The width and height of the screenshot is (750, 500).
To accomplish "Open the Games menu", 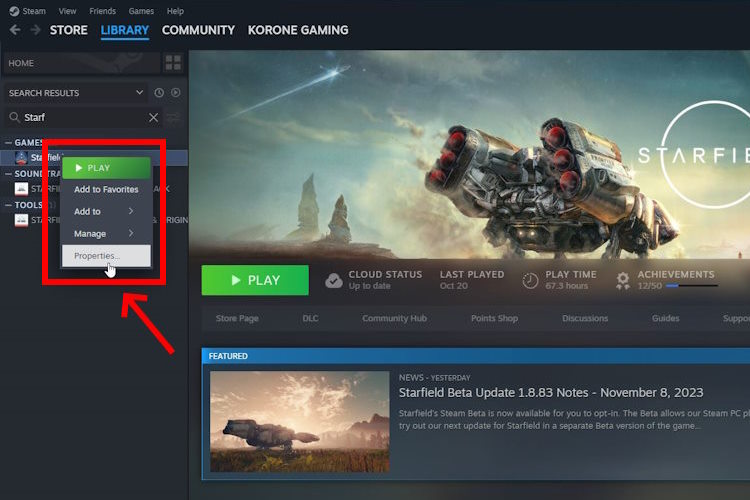I will (141, 11).
